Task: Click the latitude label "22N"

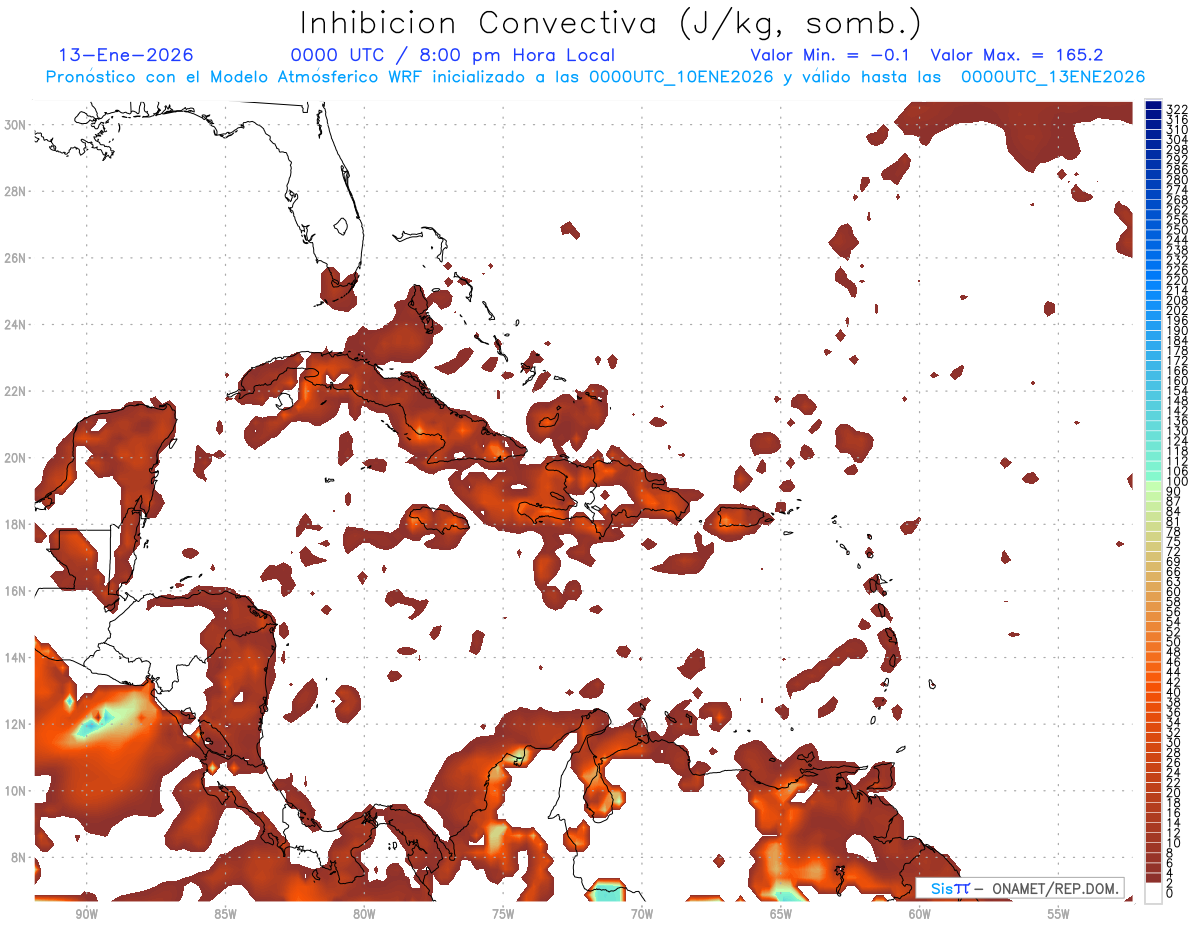Action: pos(16,391)
